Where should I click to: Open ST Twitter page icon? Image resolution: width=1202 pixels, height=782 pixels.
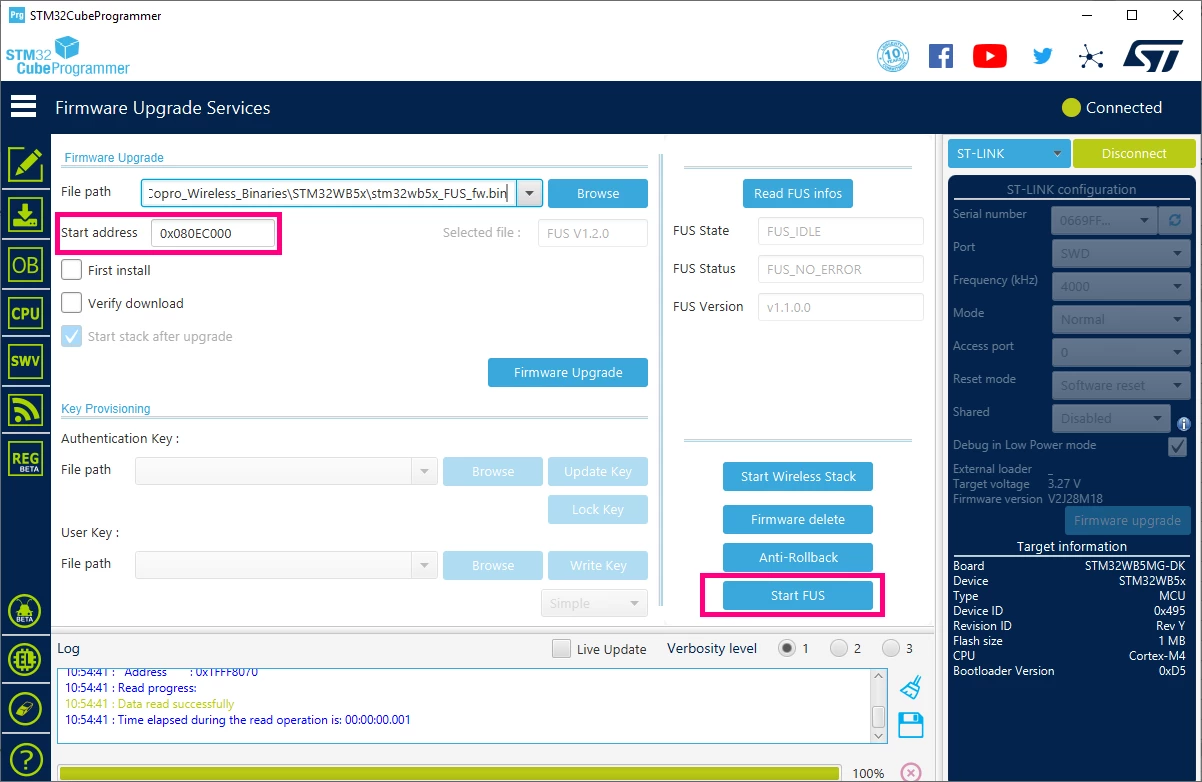[1043, 56]
